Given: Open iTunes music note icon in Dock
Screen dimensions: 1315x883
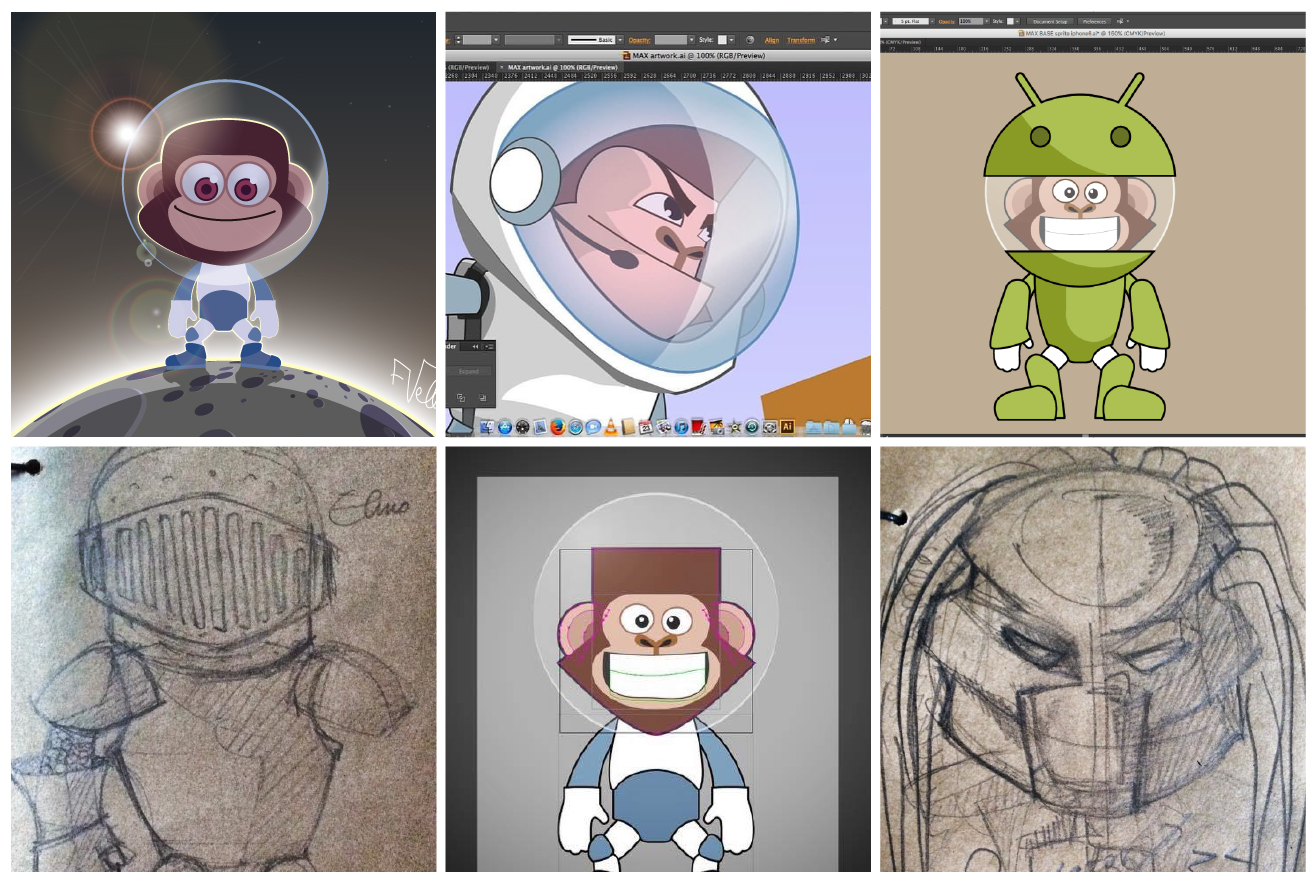Looking at the screenshot, I should coord(681,427).
